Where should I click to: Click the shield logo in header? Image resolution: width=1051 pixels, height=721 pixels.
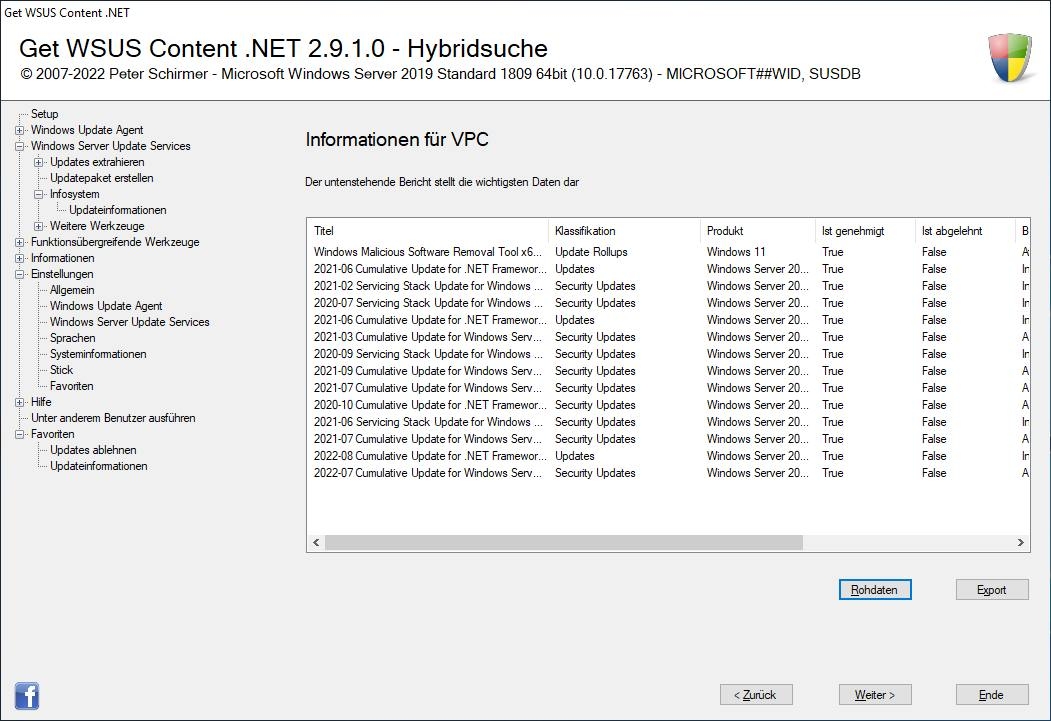[x=1009, y=58]
